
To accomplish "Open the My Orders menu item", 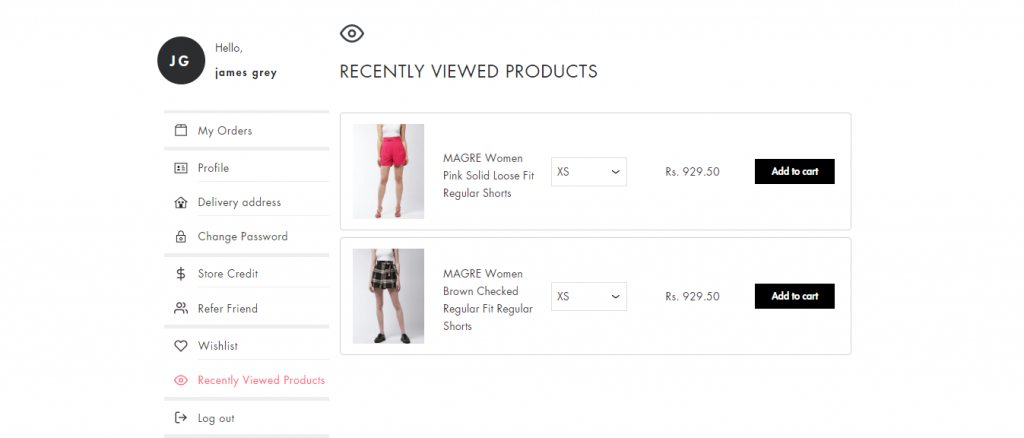I will [247, 131].
